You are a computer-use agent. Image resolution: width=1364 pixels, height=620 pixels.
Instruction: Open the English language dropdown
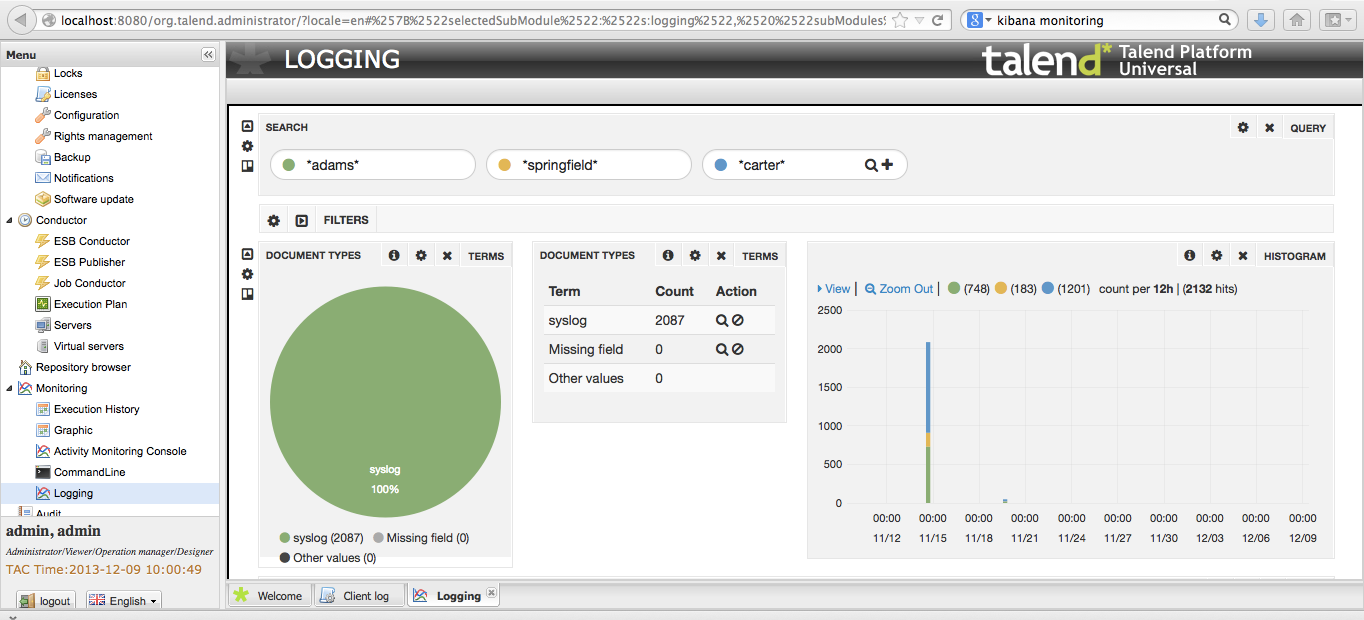tap(124, 601)
